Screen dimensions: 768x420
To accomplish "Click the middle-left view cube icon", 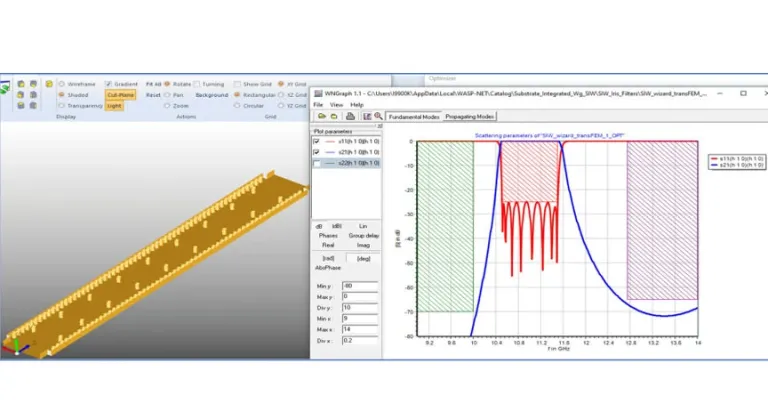I will point(21,95).
